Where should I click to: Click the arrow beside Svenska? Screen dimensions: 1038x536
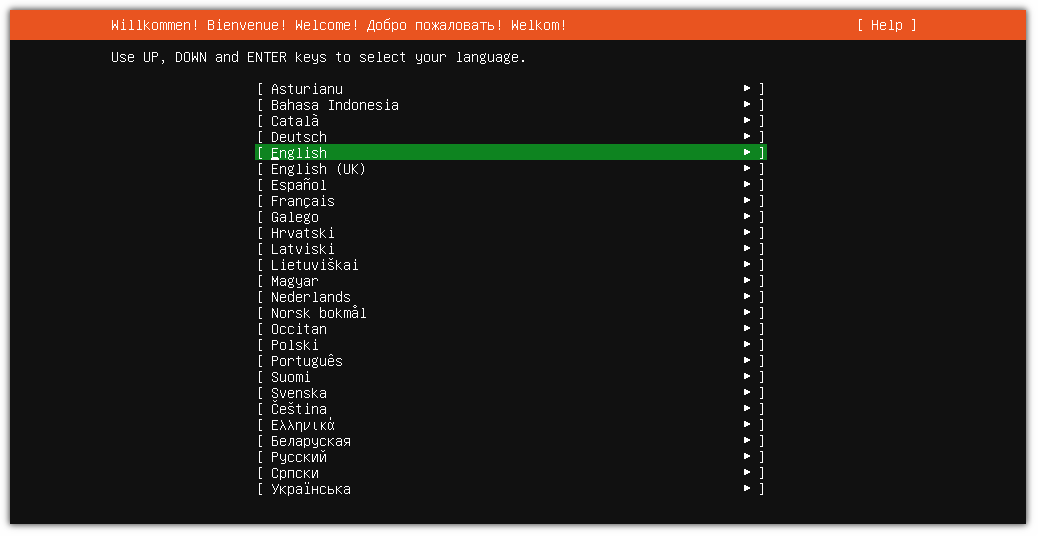[747, 392]
